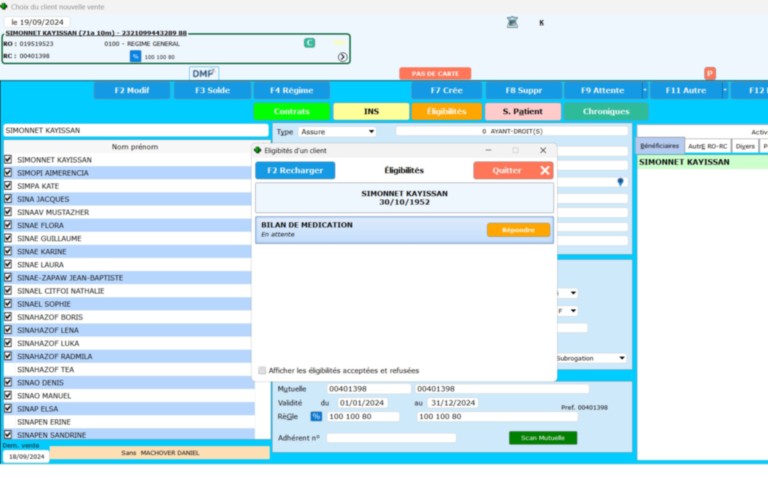768x477 pixels.
Task: Click the Répondre button for Bilan de Medication
Action: point(518,230)
